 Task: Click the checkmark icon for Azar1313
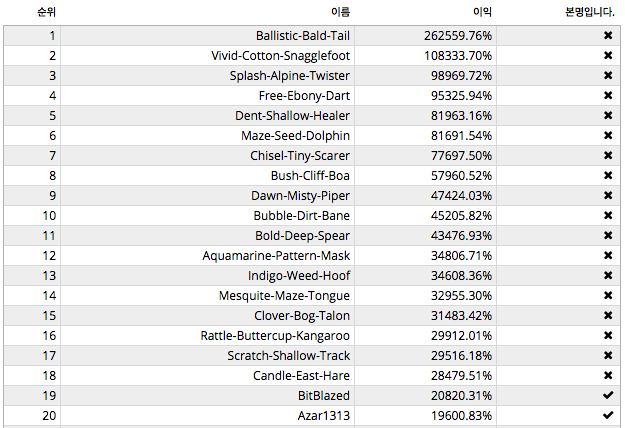607,415
